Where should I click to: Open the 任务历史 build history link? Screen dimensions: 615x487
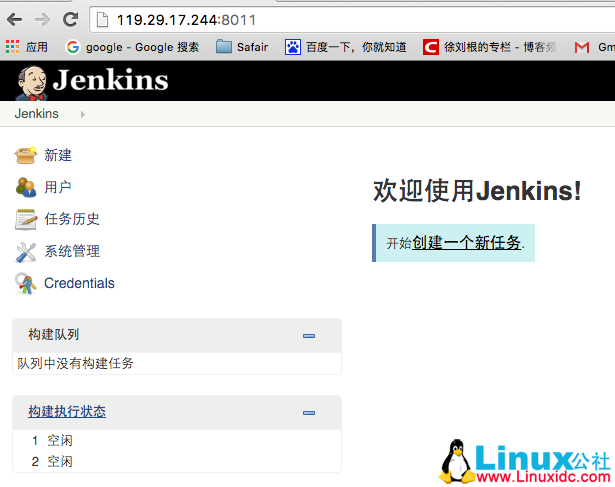click(72, 219)
